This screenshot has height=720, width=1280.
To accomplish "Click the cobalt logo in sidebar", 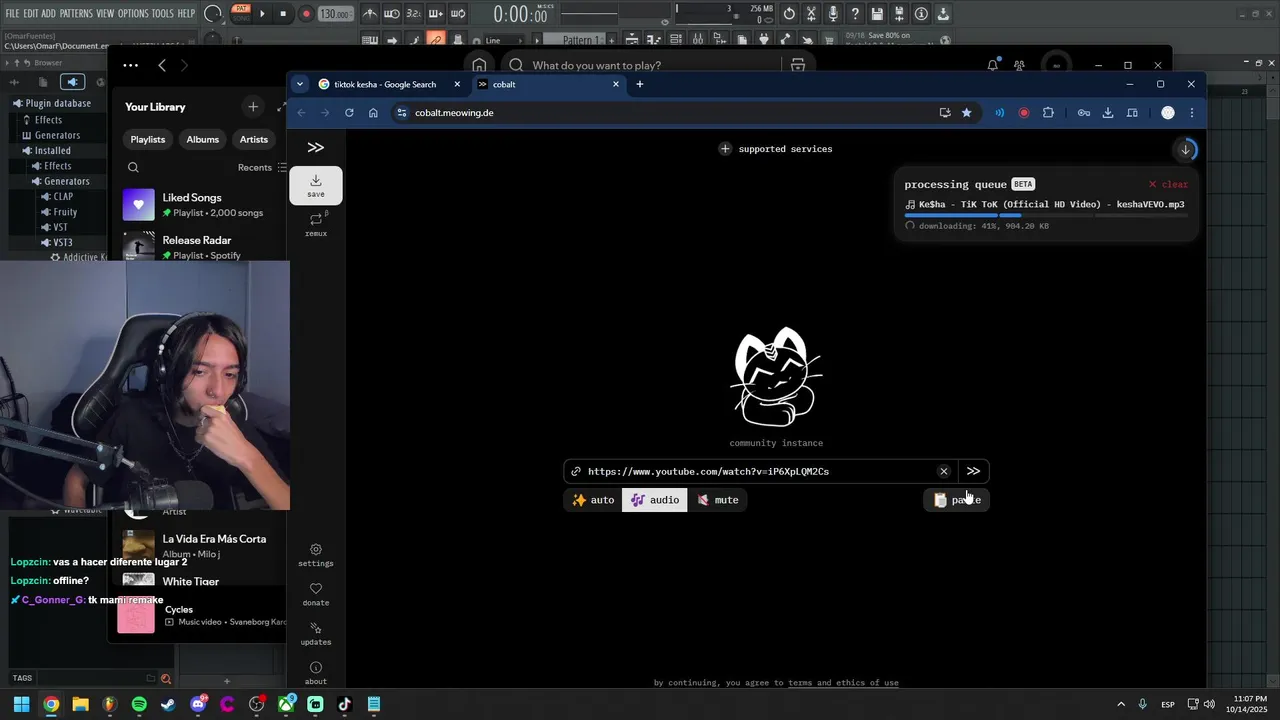I will [316, 147].
